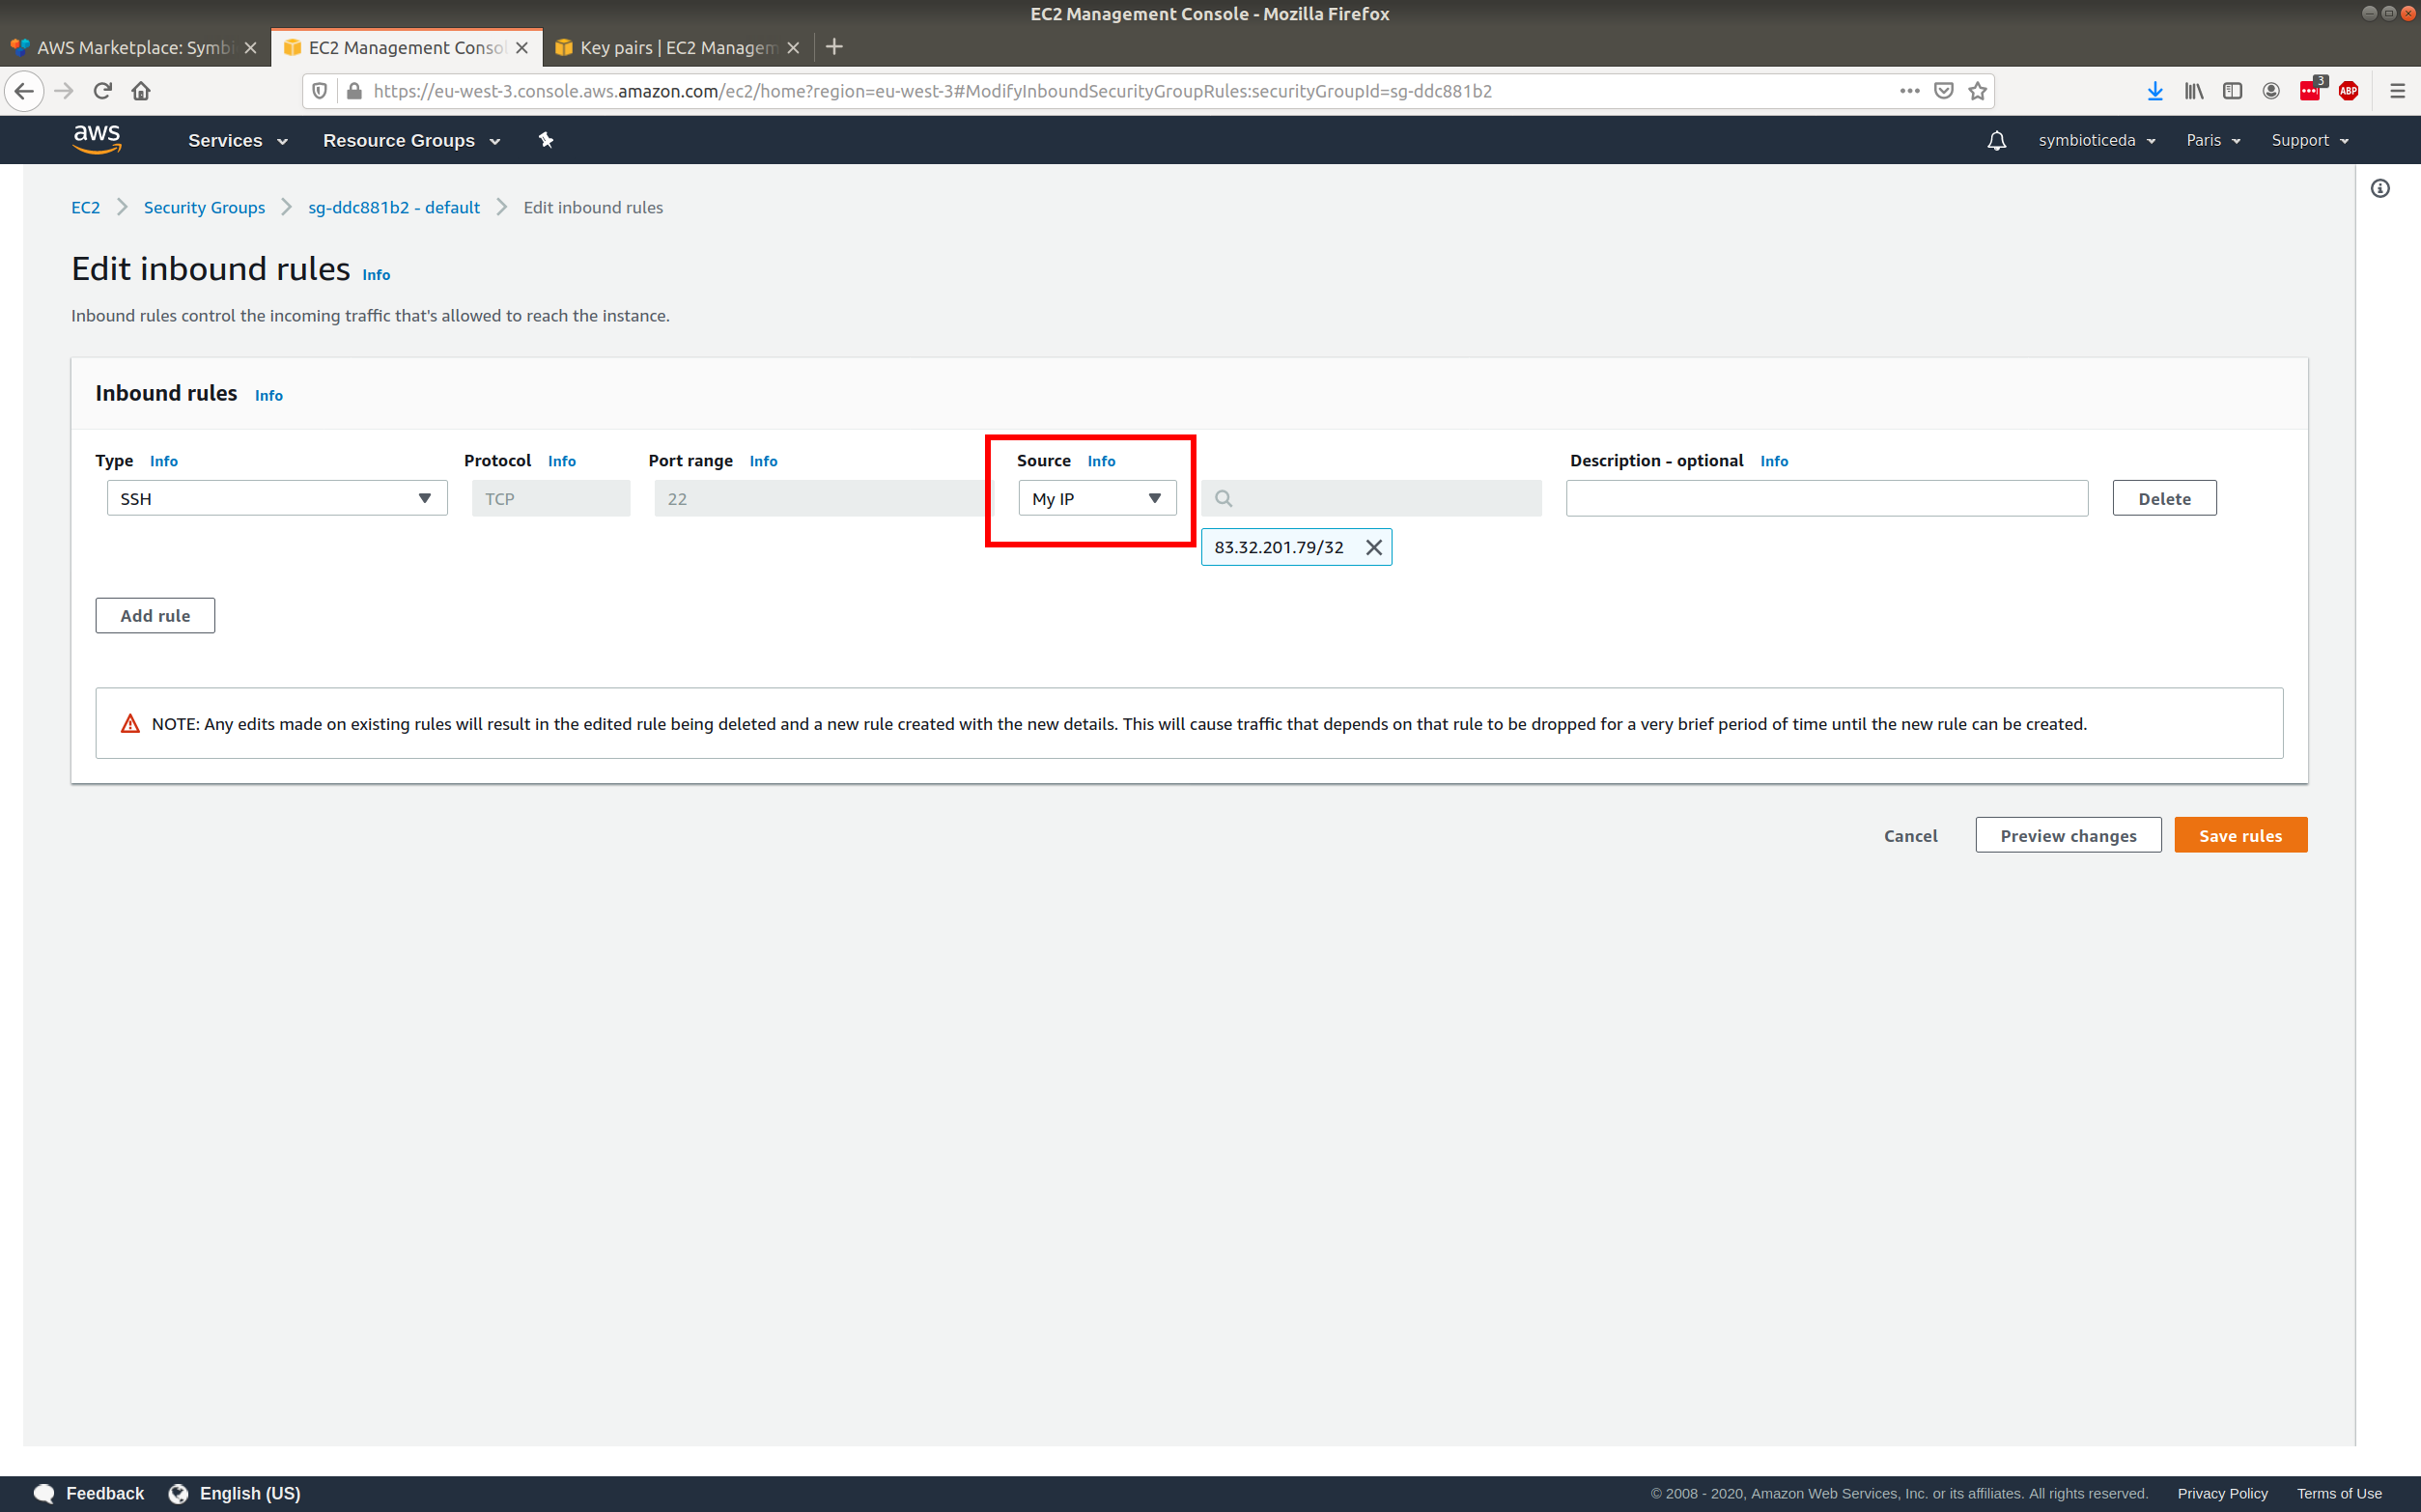The height and width of the screenshot is (1512, 2421).
Task: Click the Feedback text in footer
Action: coord(105,1493)
